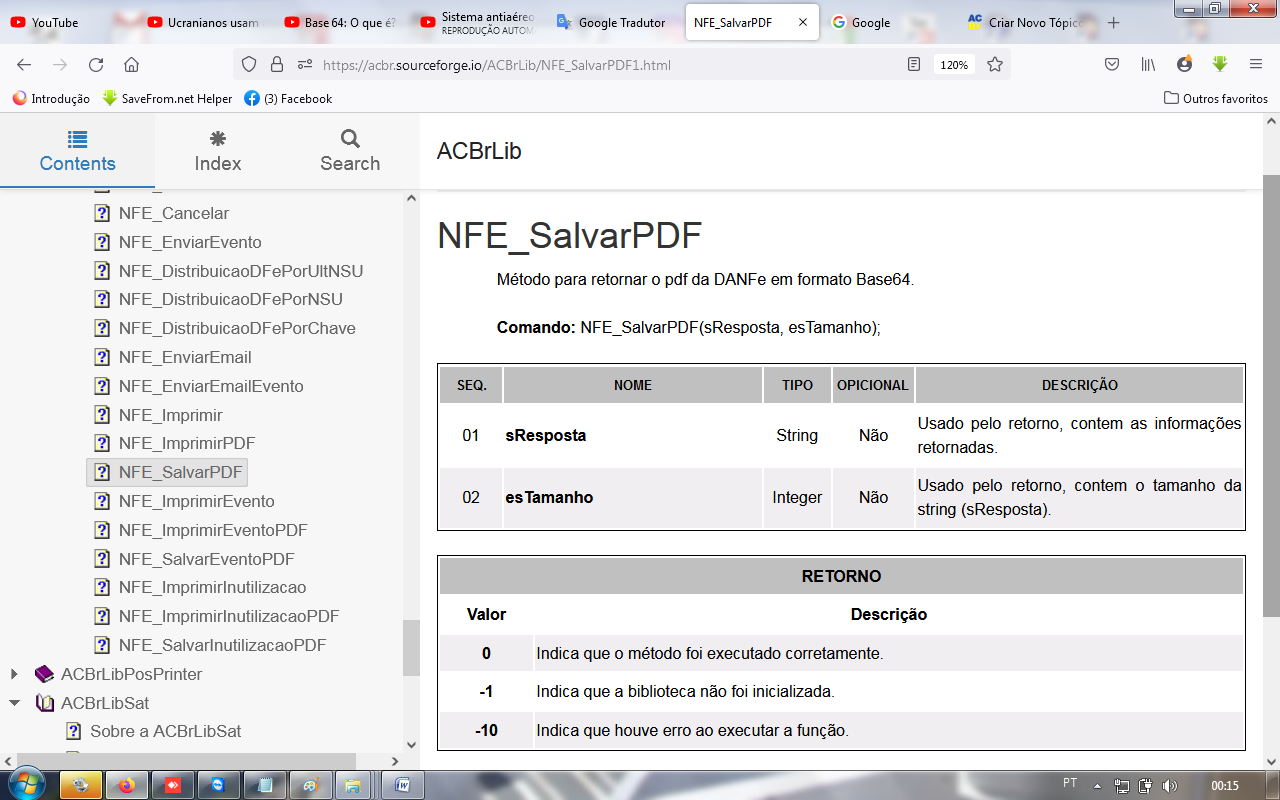1280x800 pixels.
Task: Switch to the Sistema antiaéreo tab
Action: (x=478, y=22)
